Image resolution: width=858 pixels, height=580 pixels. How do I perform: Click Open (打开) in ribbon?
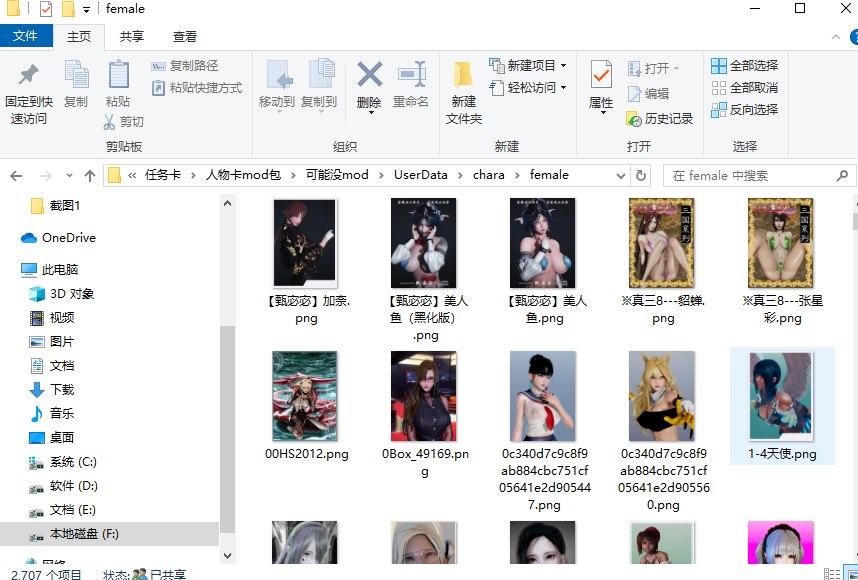653,68
